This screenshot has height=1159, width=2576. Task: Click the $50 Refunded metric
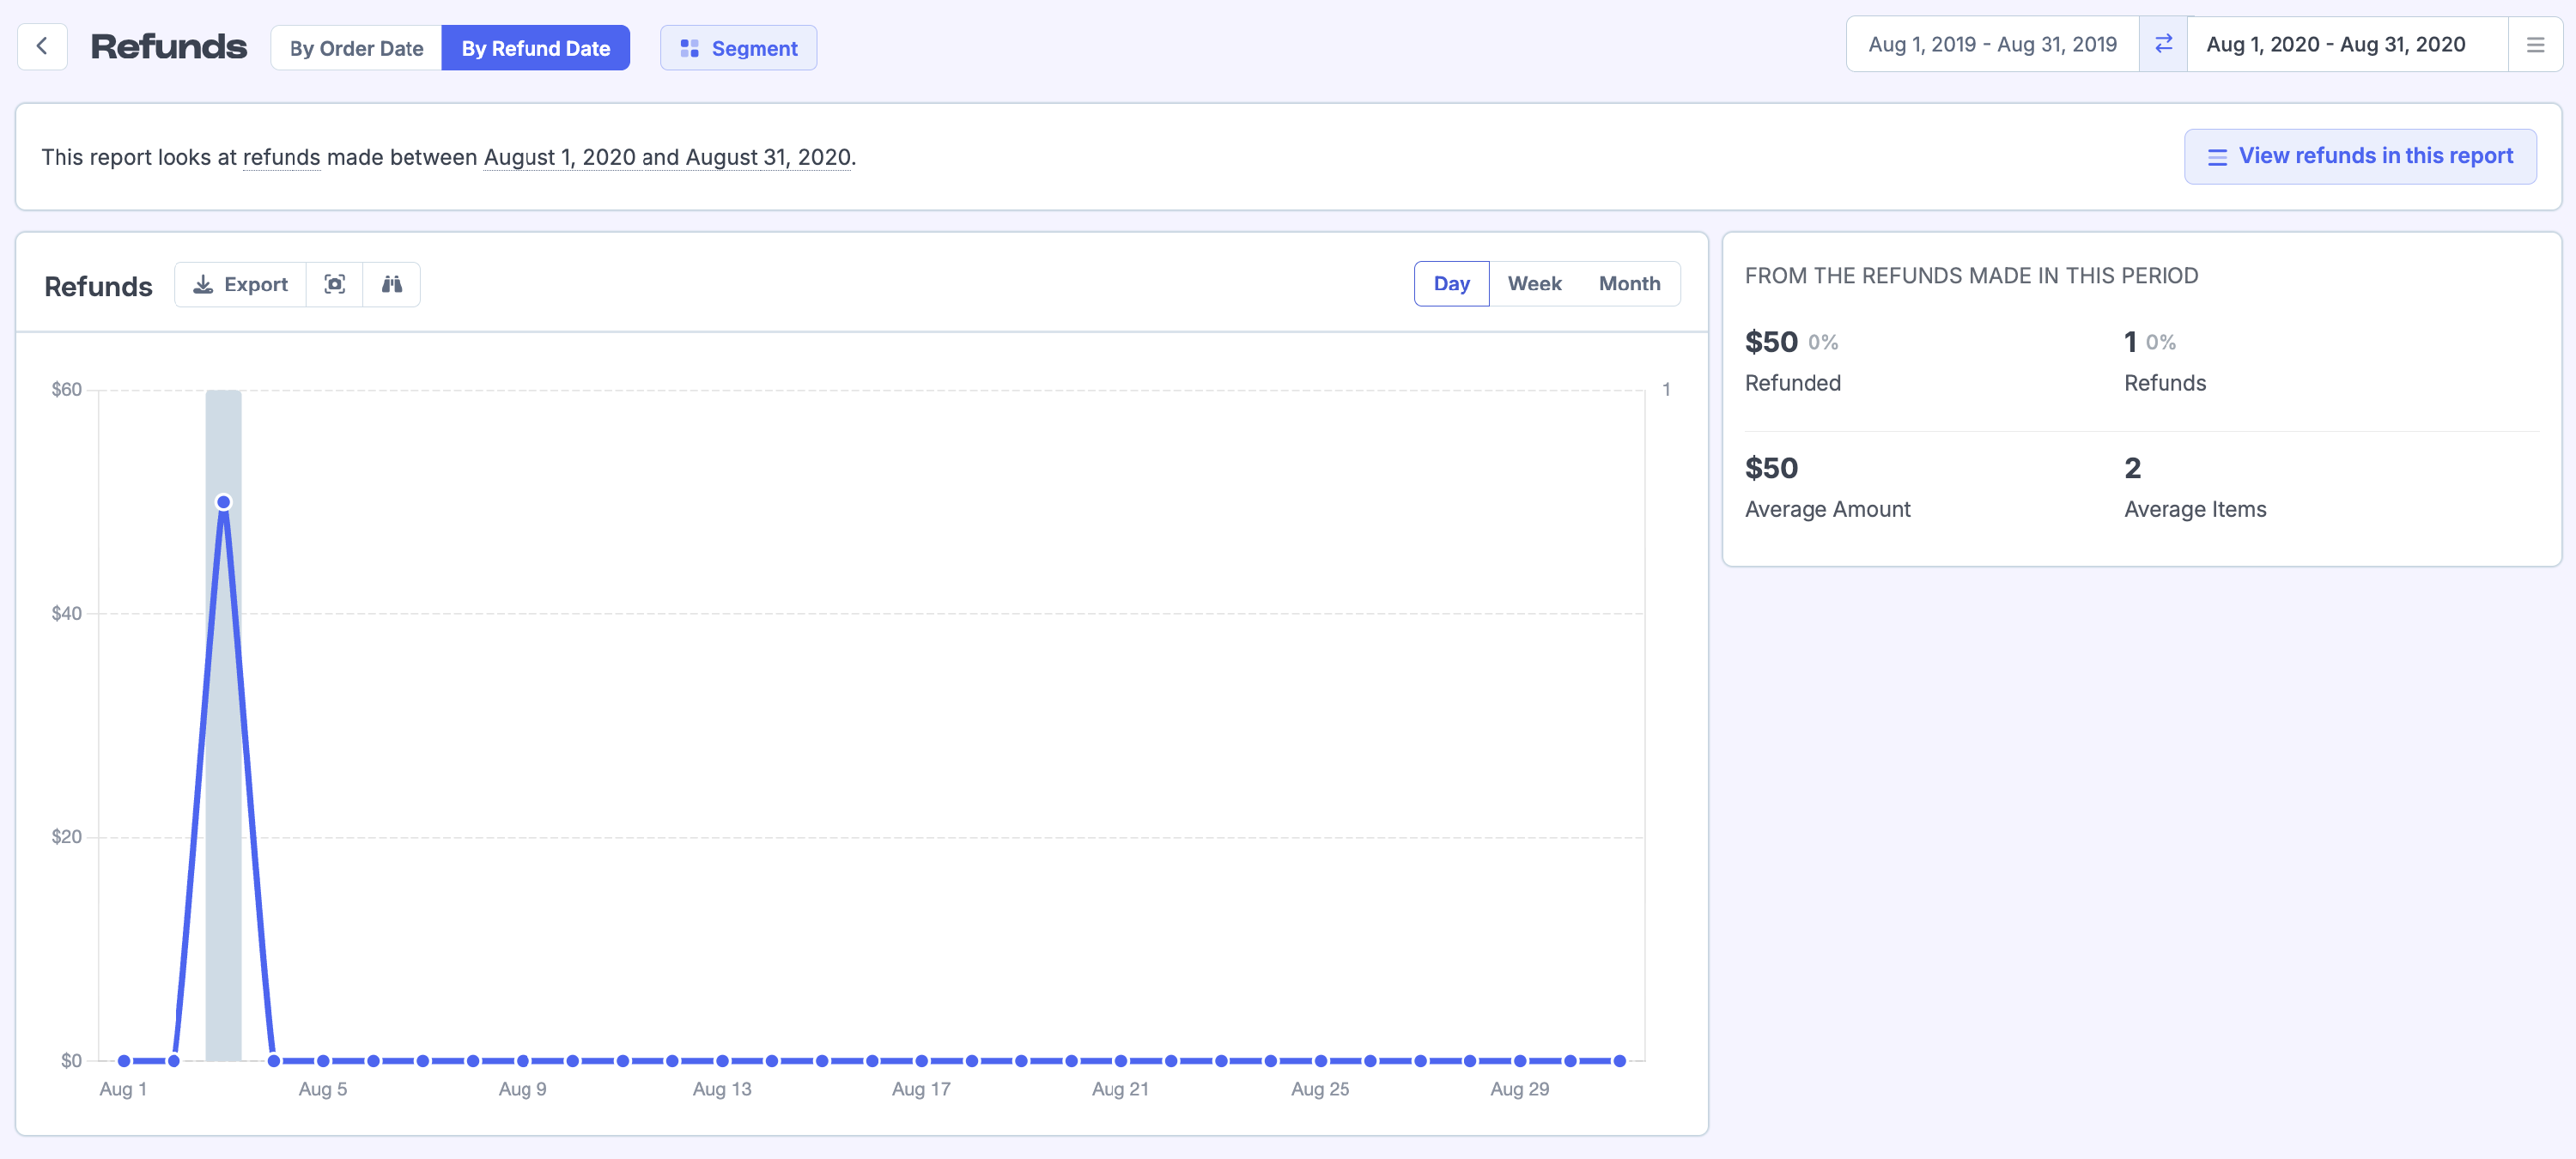tap(1771, 342)
